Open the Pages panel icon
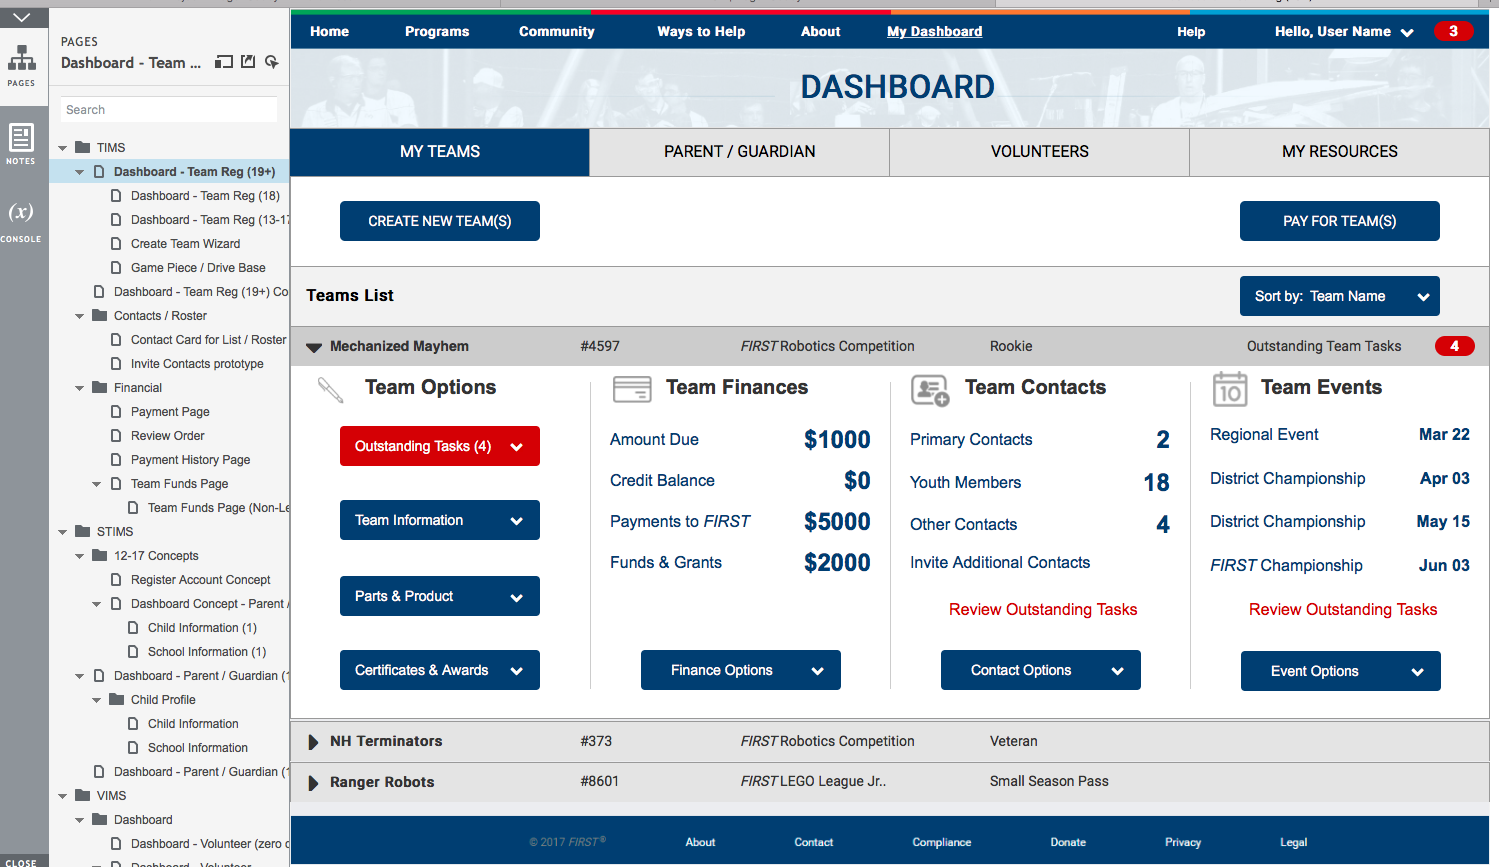Viewport: 1499px width, 867px height. [21, 63]
